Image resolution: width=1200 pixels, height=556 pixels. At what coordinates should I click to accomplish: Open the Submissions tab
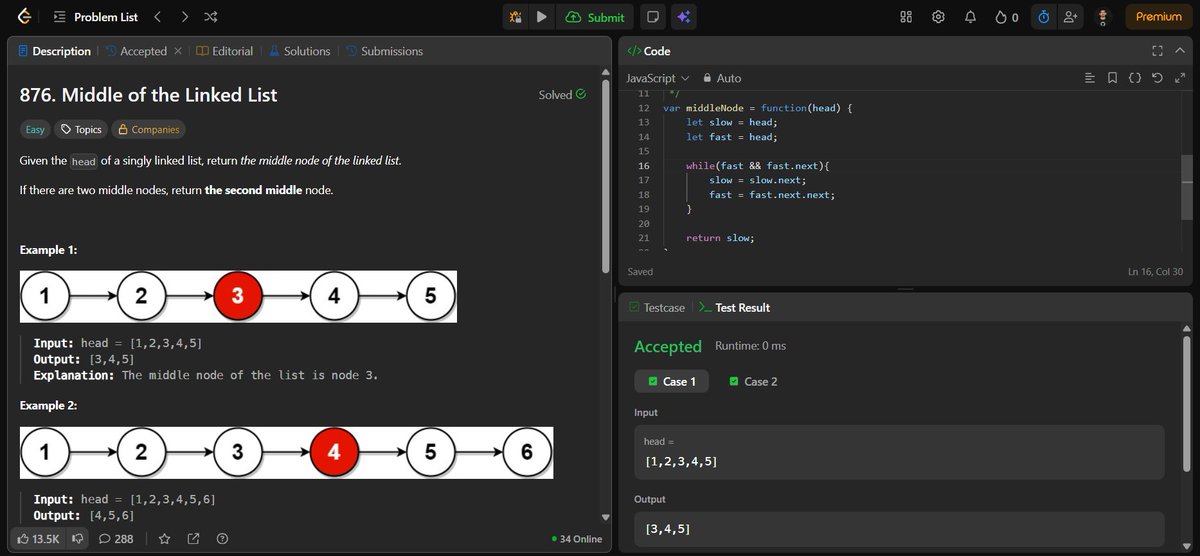(x=384, y=51)
